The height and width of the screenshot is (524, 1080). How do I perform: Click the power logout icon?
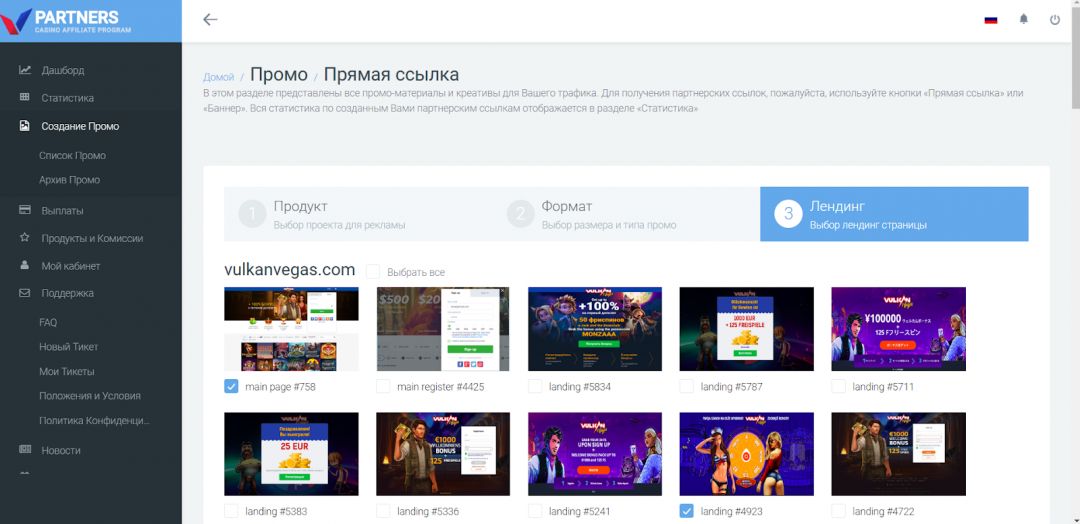pyautogui.click(x=1055, y=20)
